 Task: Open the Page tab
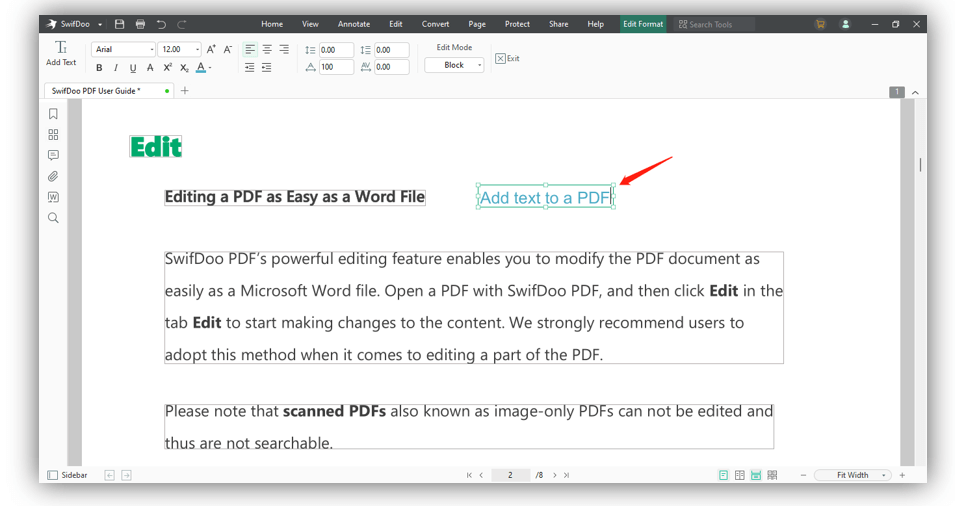[x=477, y=24]
